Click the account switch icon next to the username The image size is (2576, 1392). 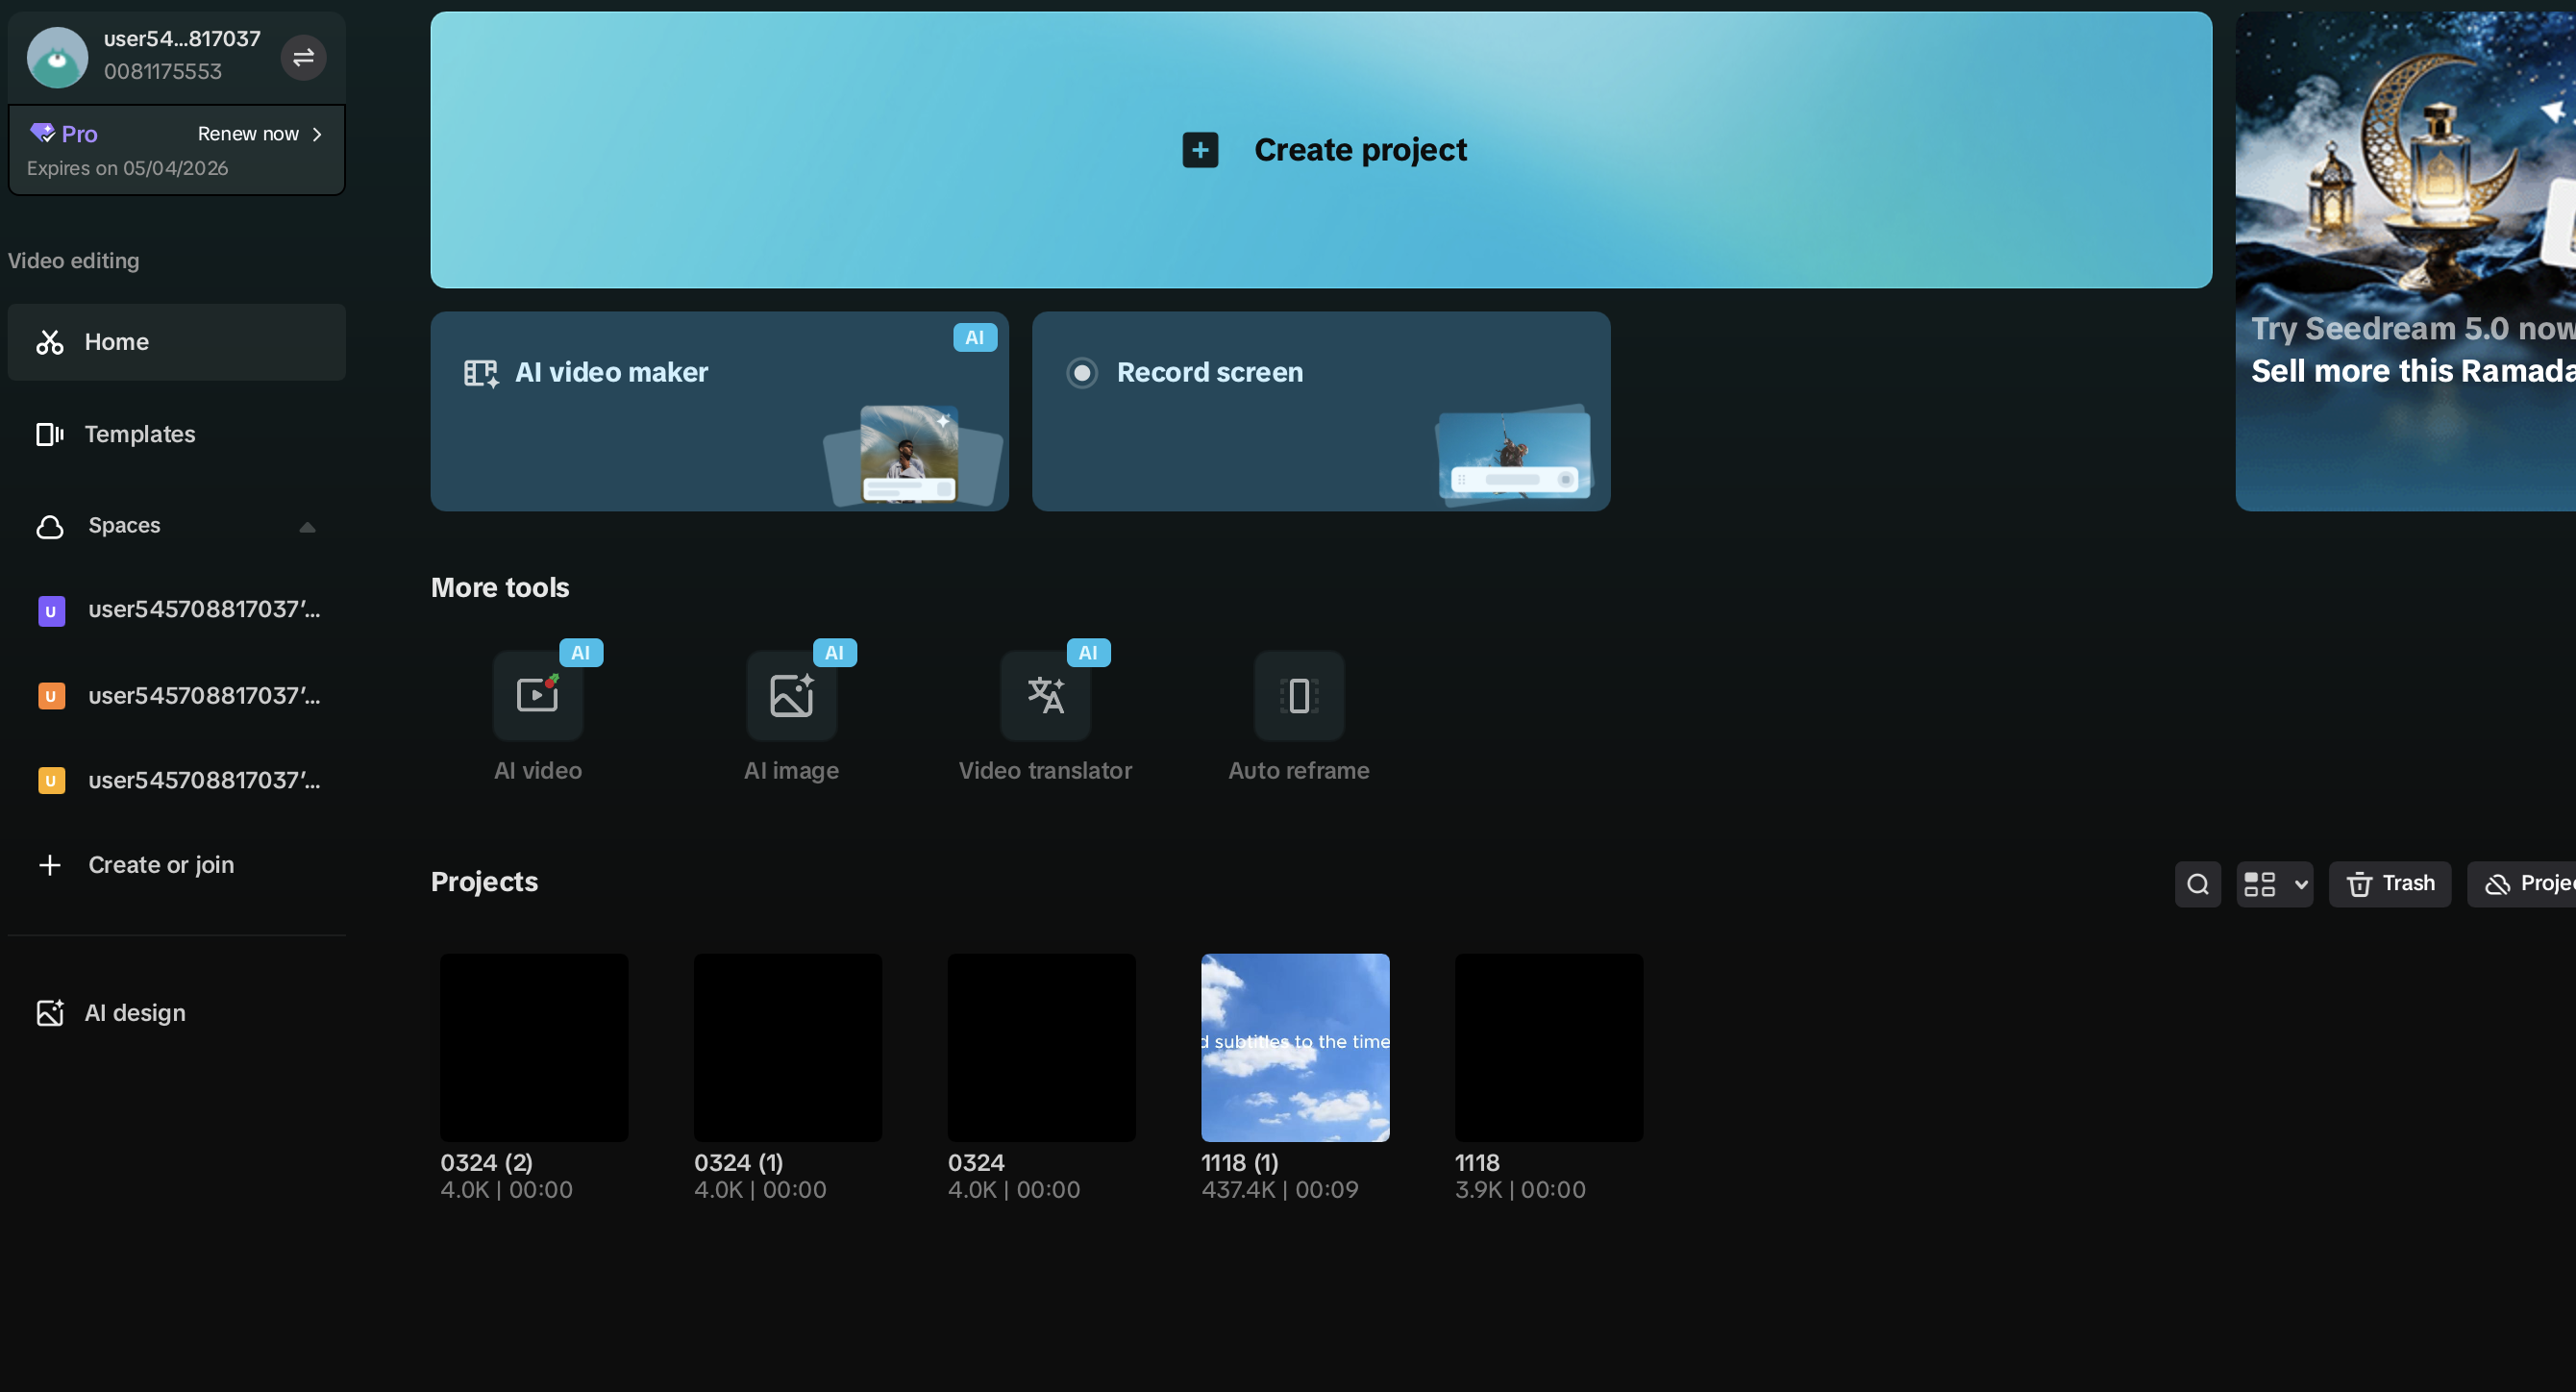point(303,57)
